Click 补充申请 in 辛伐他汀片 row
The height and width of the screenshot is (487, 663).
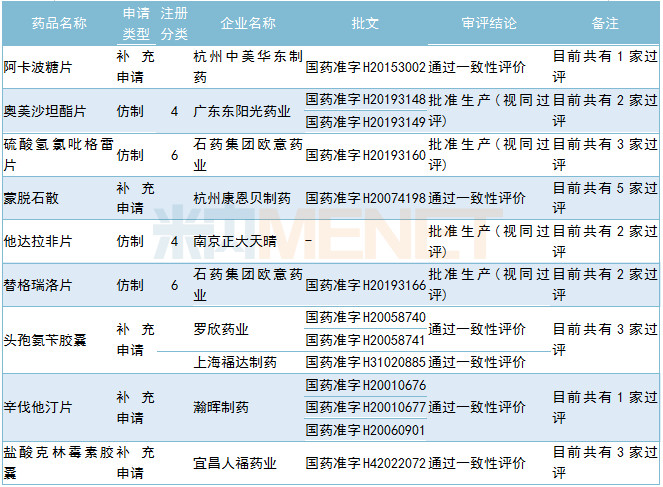pyautogui.click(x=135, y=407)
